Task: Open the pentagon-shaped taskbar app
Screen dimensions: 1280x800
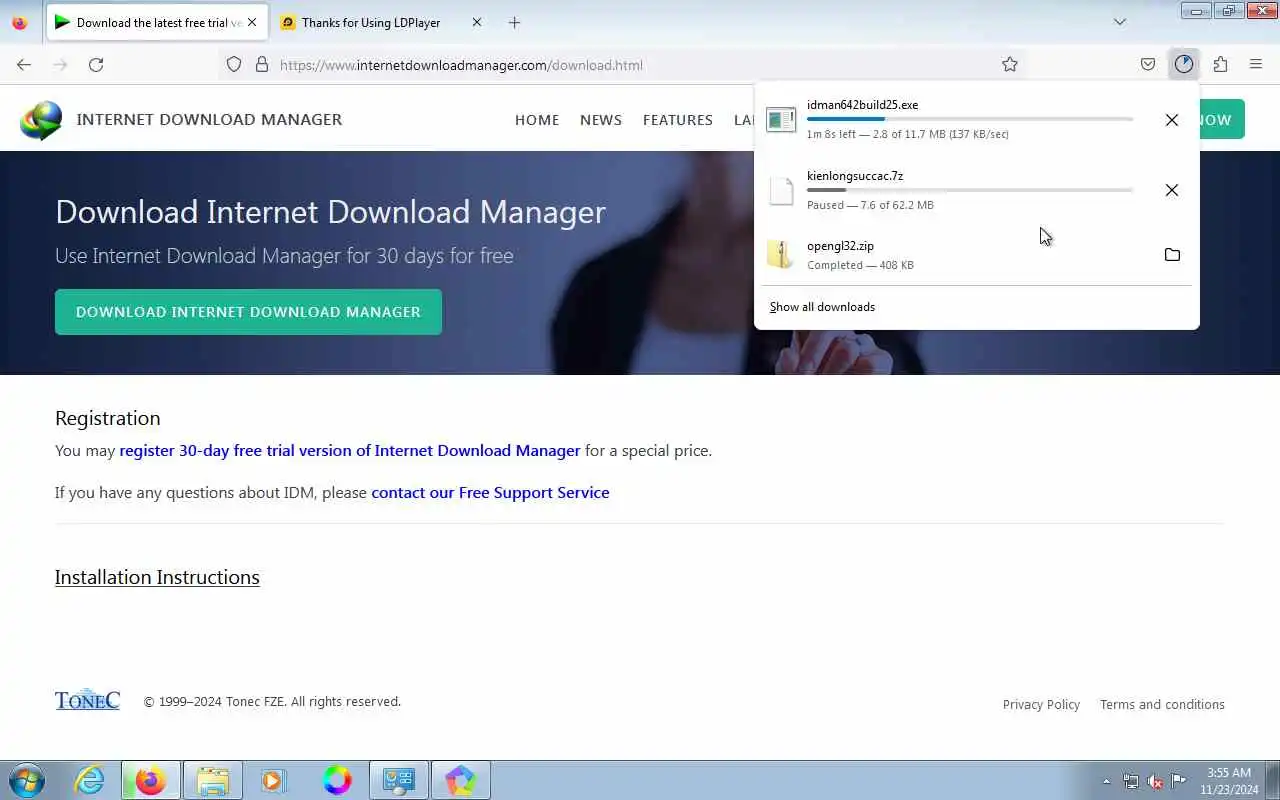Action: click(460, 780)
